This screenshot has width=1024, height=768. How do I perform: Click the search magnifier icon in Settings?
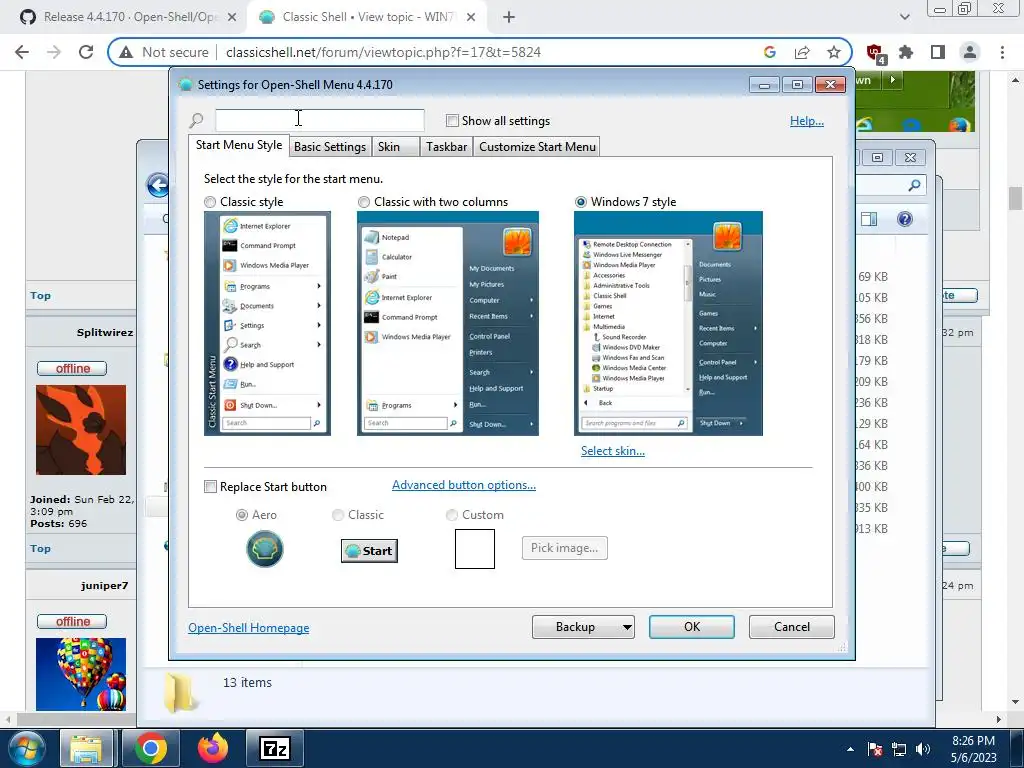[x=197, y=120]
